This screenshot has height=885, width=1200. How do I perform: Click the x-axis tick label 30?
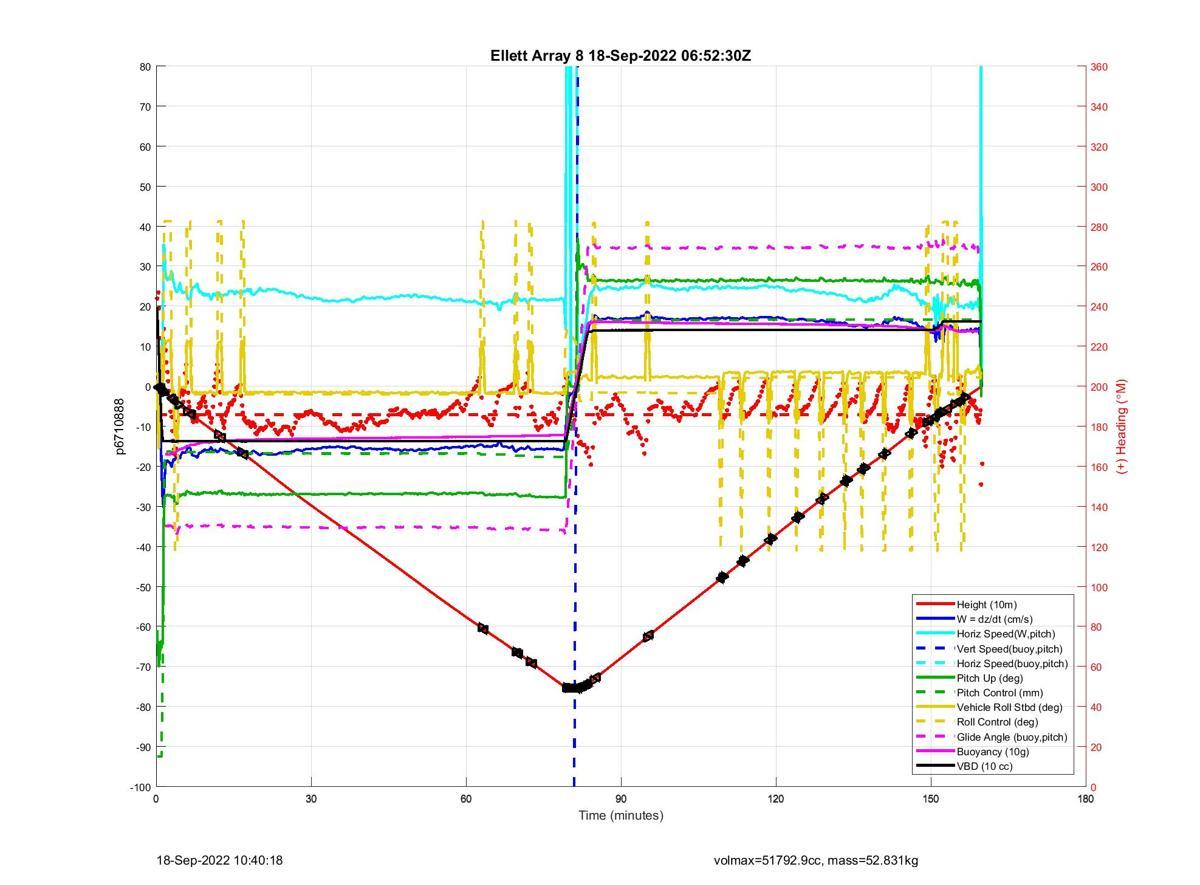[311, 799]
